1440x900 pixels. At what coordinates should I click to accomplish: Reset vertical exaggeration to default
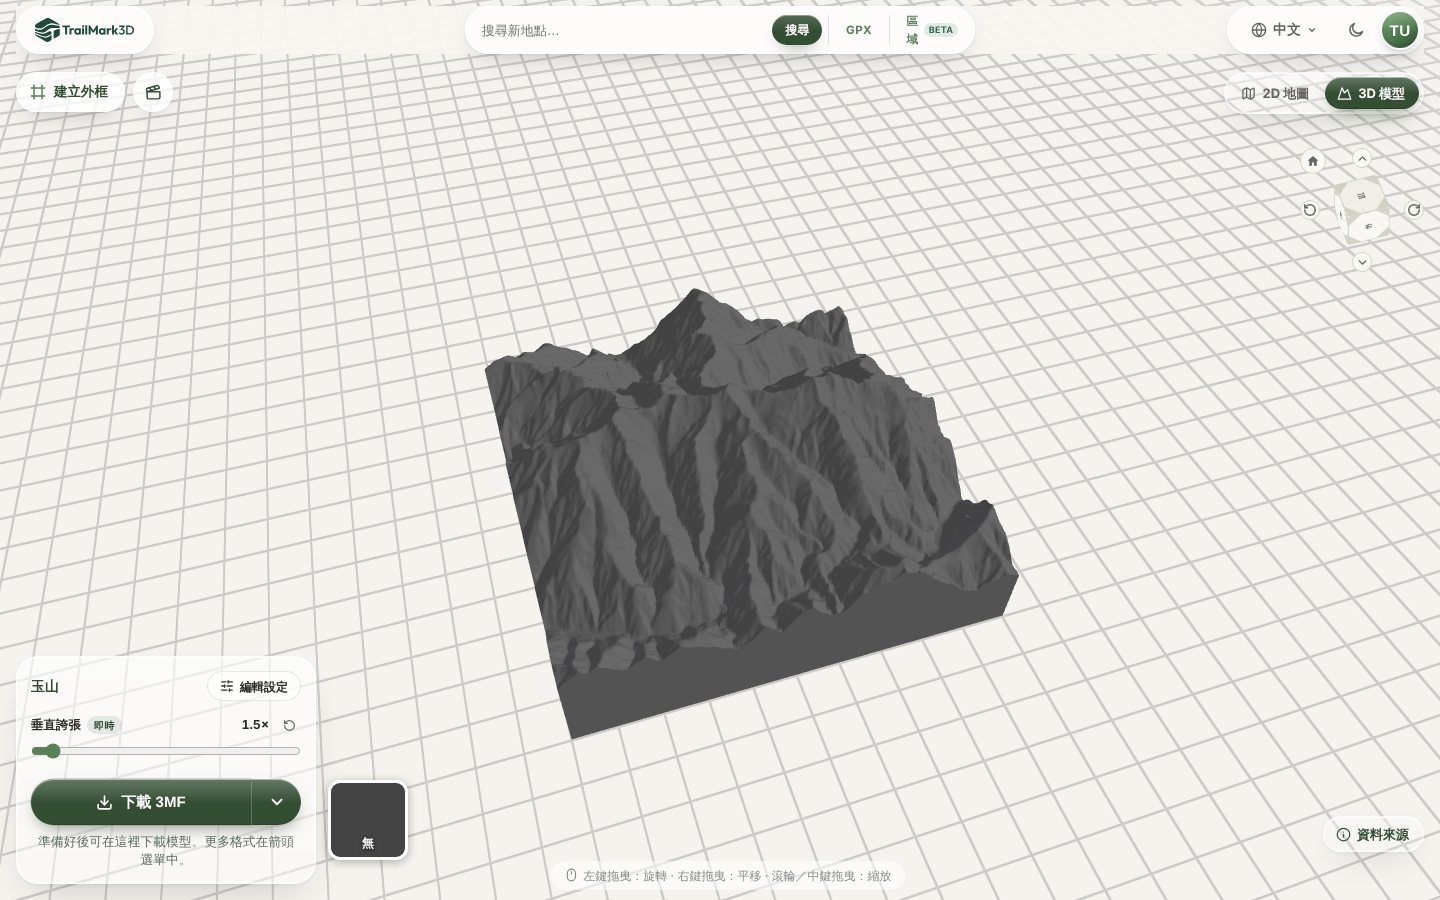click(x=289, y=725)
